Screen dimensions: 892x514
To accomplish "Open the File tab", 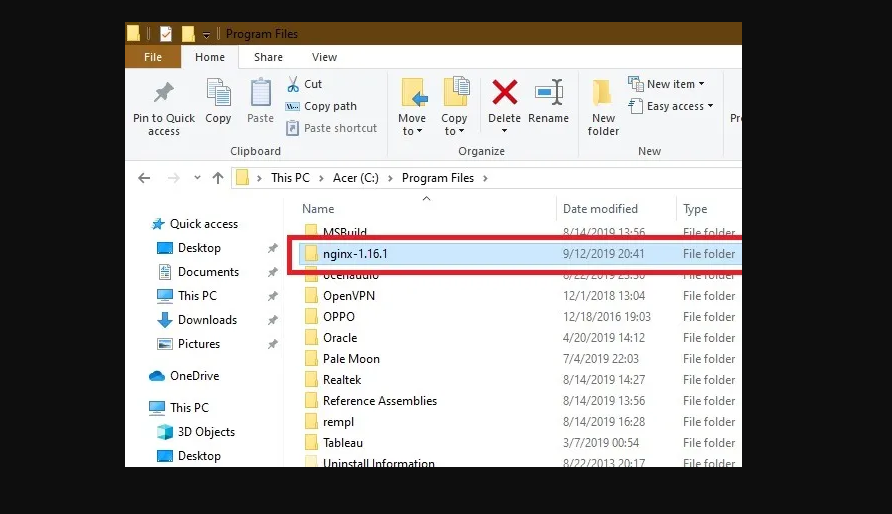I will pos(153,57).
